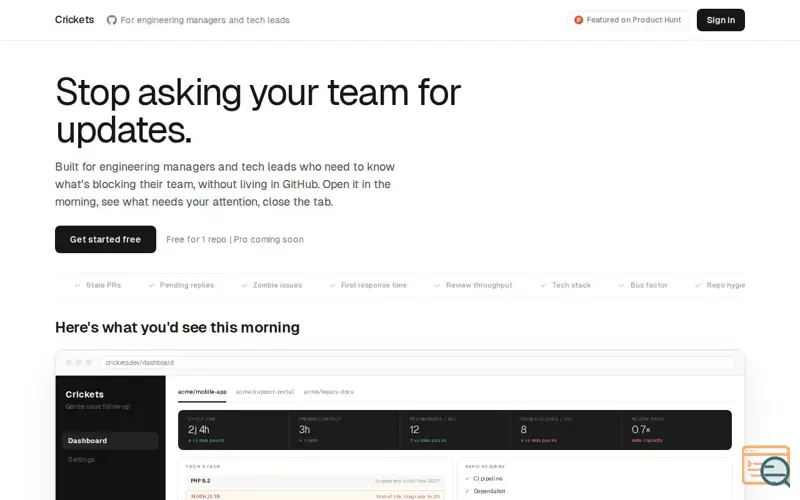Click the Cycle time 2j 4h metric
The width and height of the screenshot is (800, 500).
point(233,430)
